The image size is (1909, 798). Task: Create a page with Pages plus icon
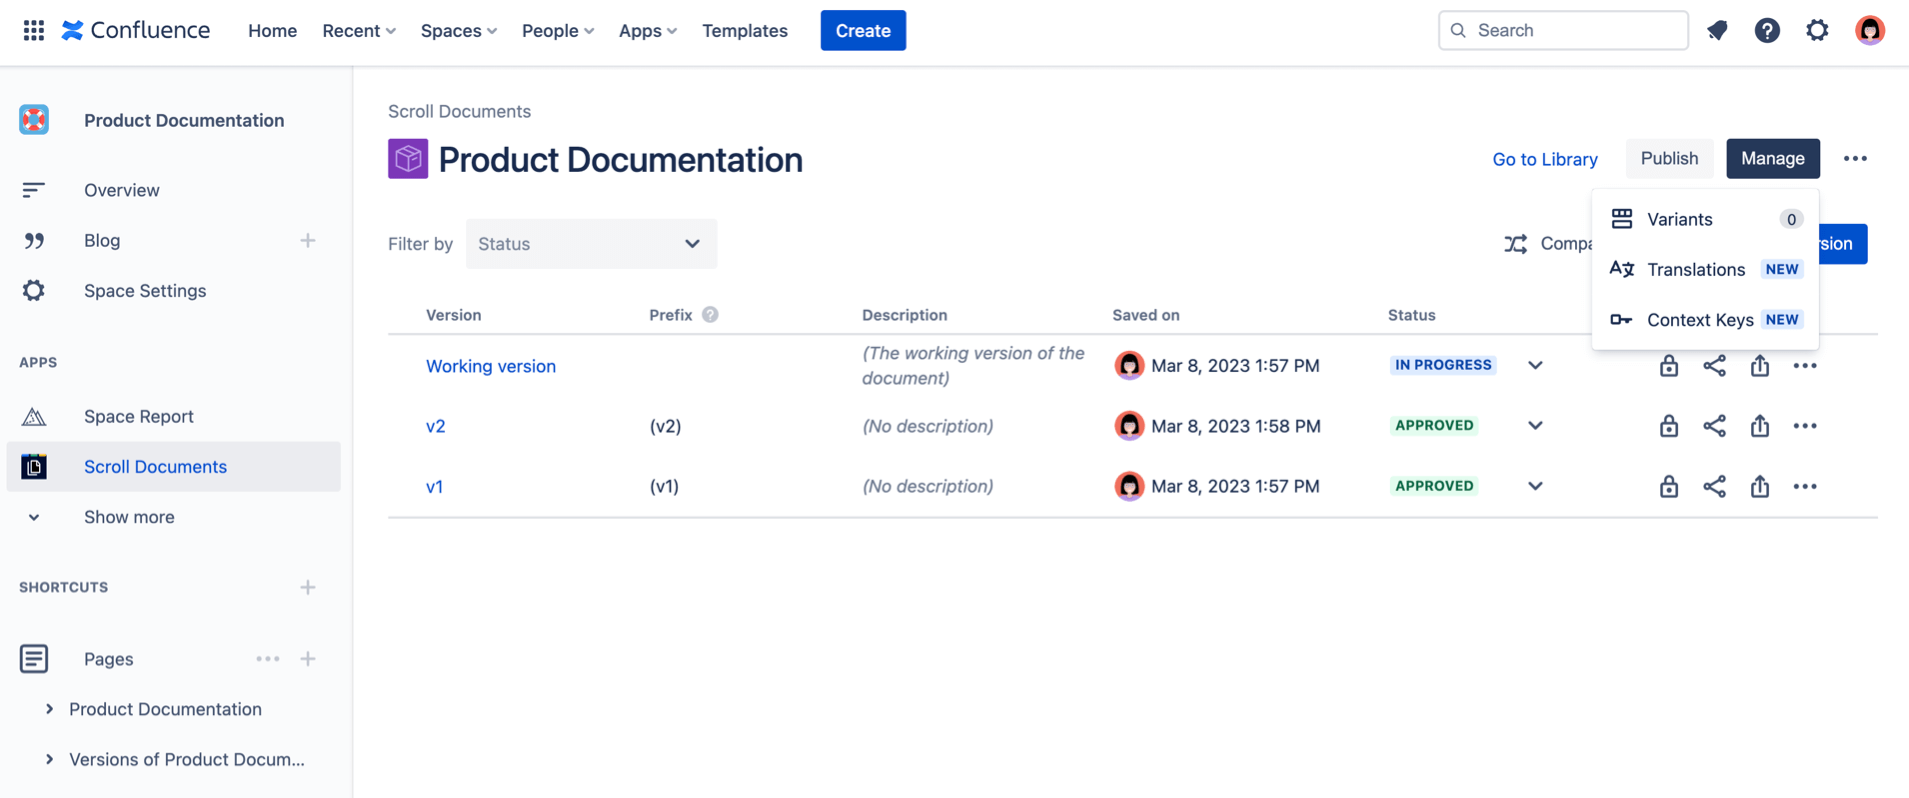point(308,659)
